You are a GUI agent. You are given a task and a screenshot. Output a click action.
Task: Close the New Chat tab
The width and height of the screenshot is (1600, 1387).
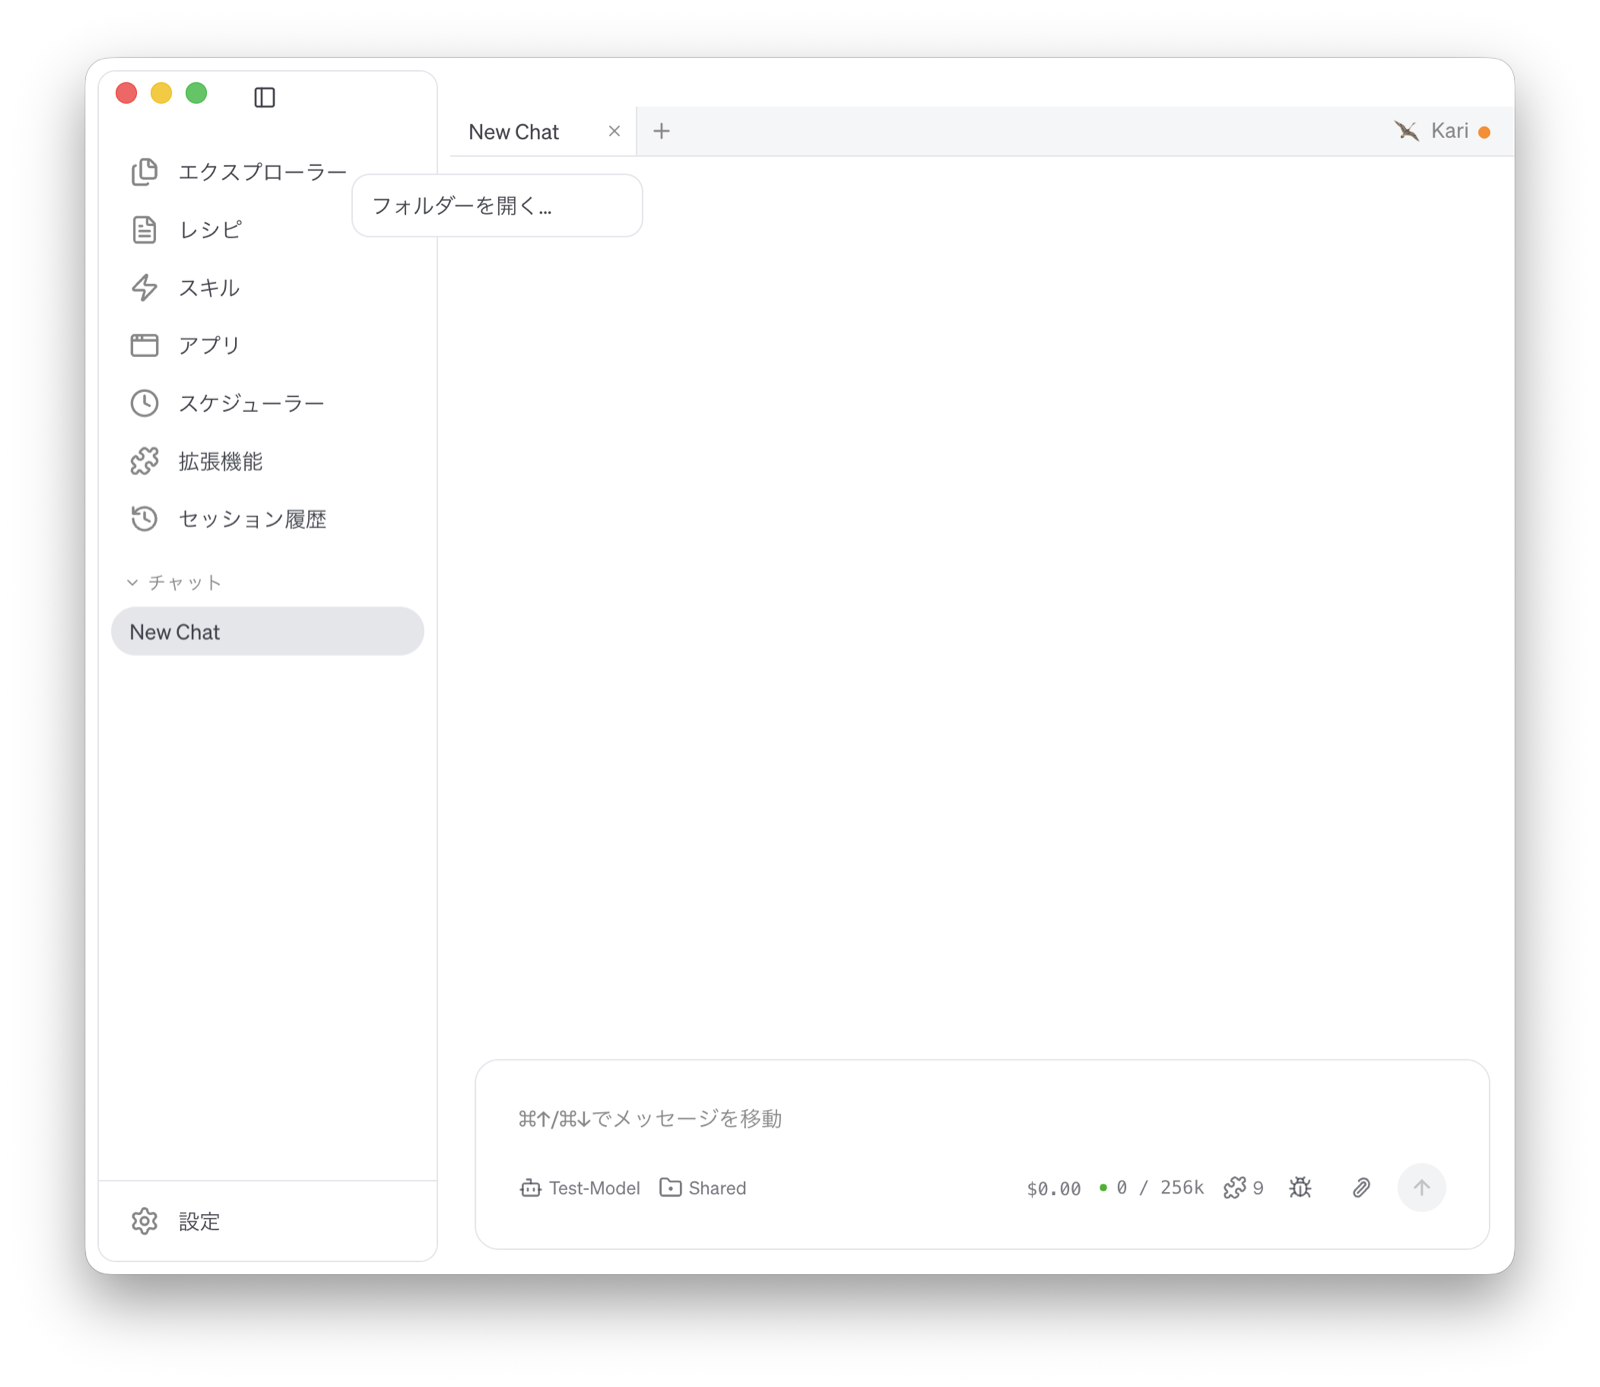coord(614,131)
